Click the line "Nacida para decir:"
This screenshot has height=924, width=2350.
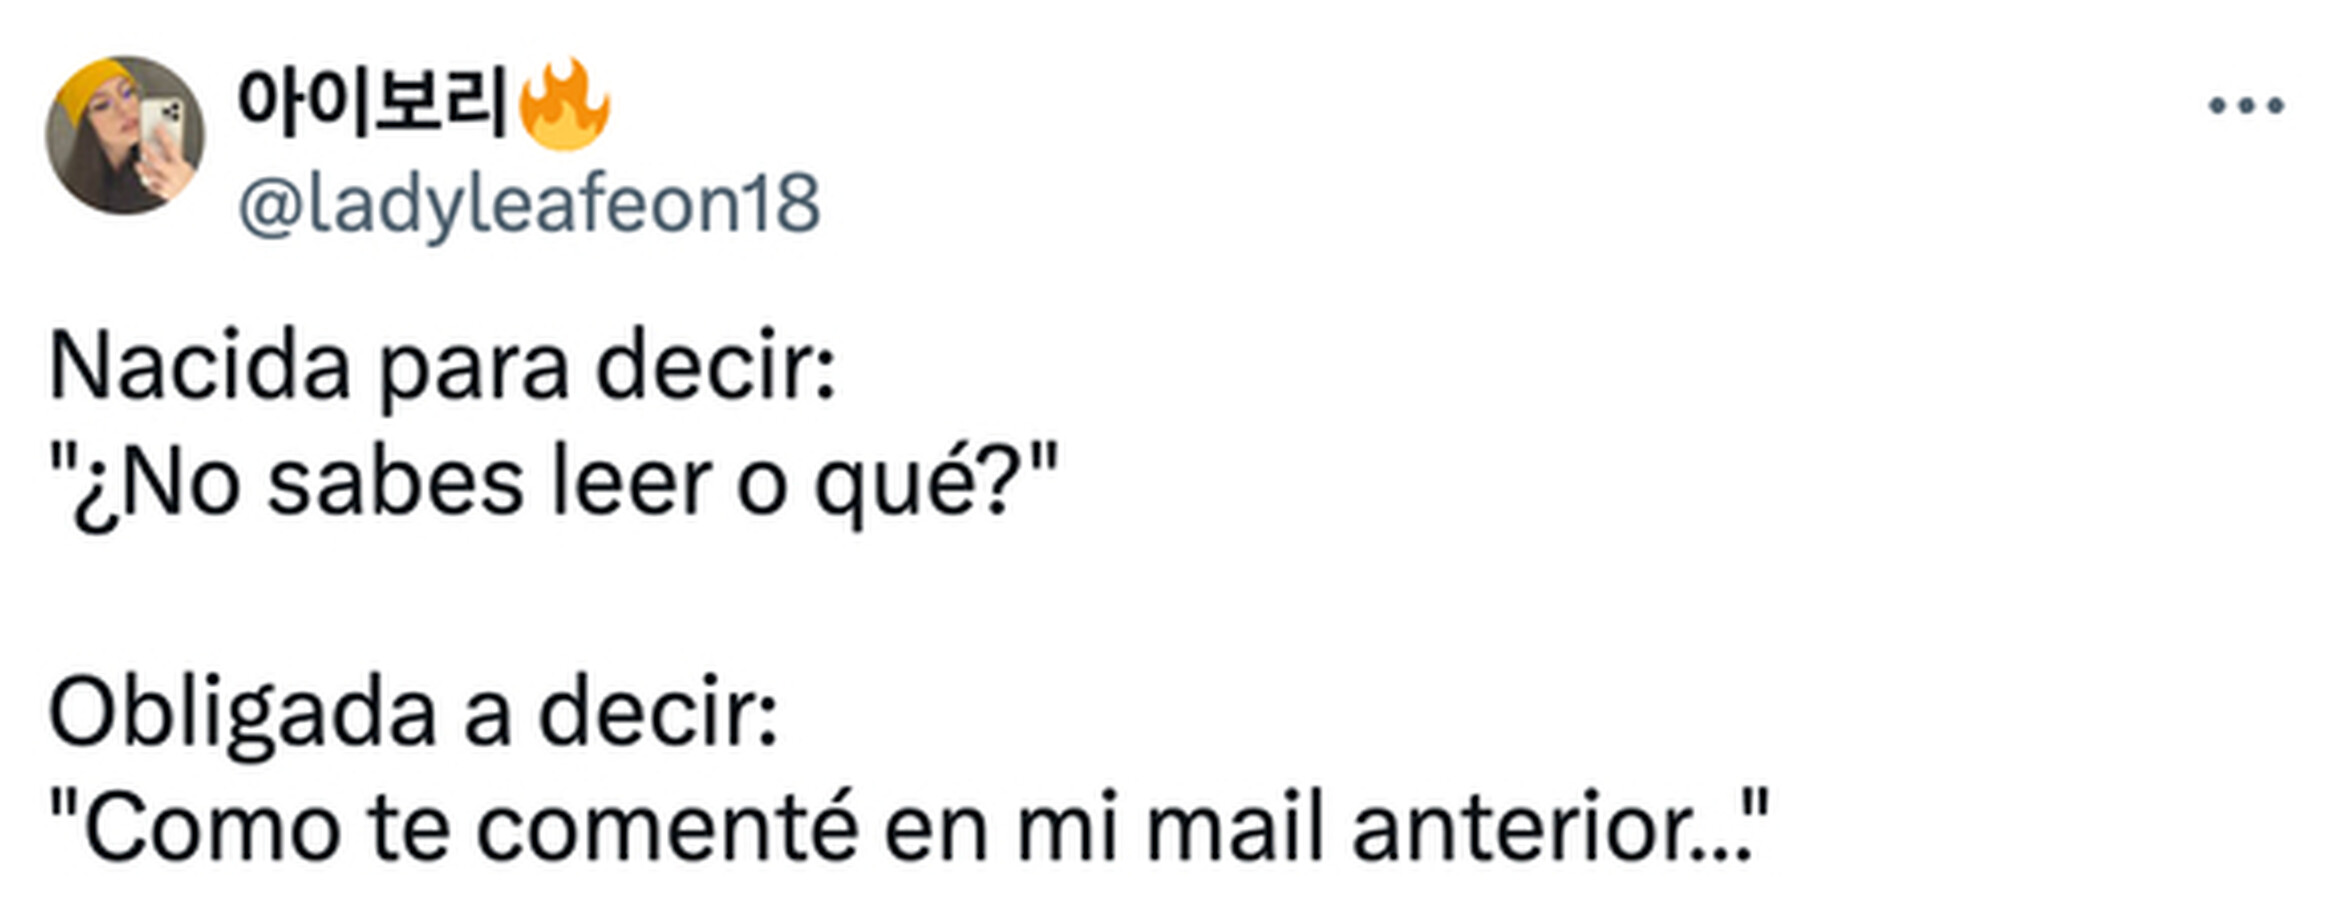442,368
